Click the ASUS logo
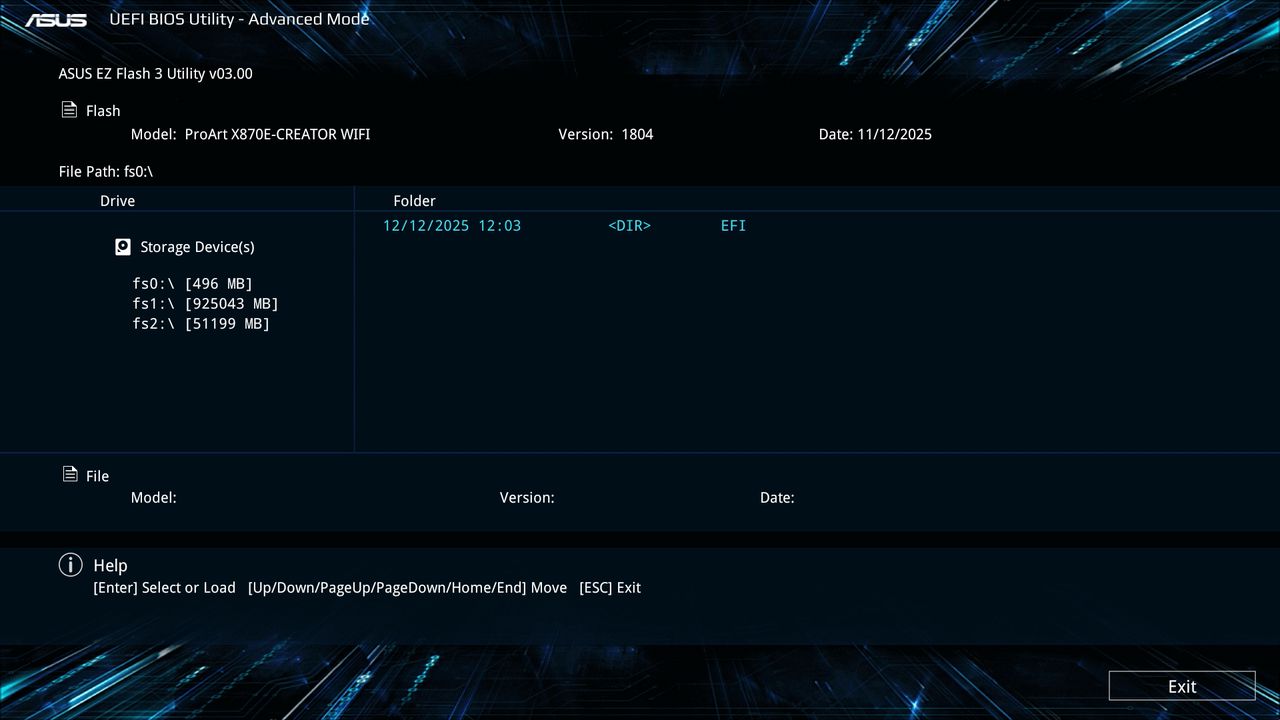Image resolution: width=1280 pixels, height=720 pixels. click(x=55, y=18)
